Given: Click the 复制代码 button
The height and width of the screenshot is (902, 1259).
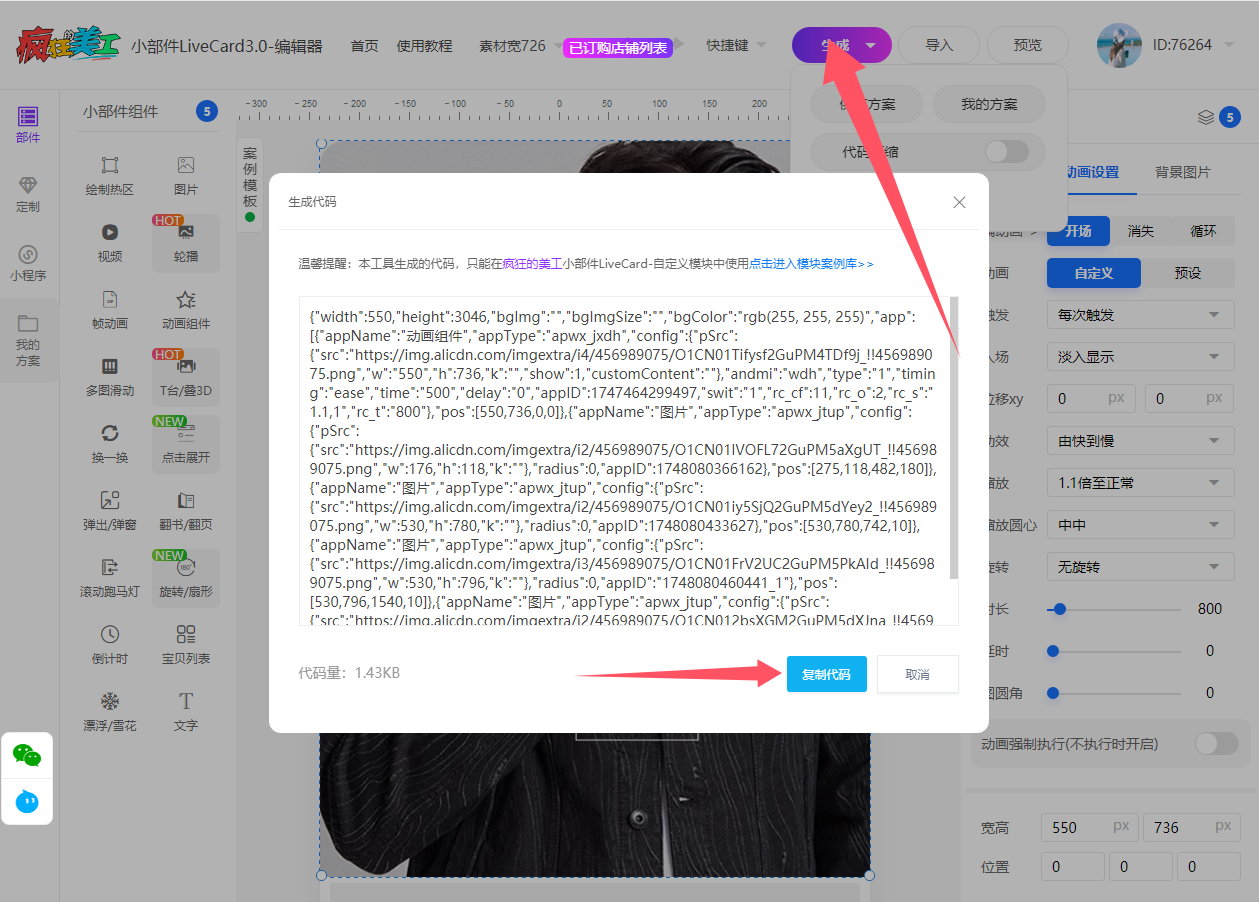Looking at the screenshot, I should (x=826, y=674).
